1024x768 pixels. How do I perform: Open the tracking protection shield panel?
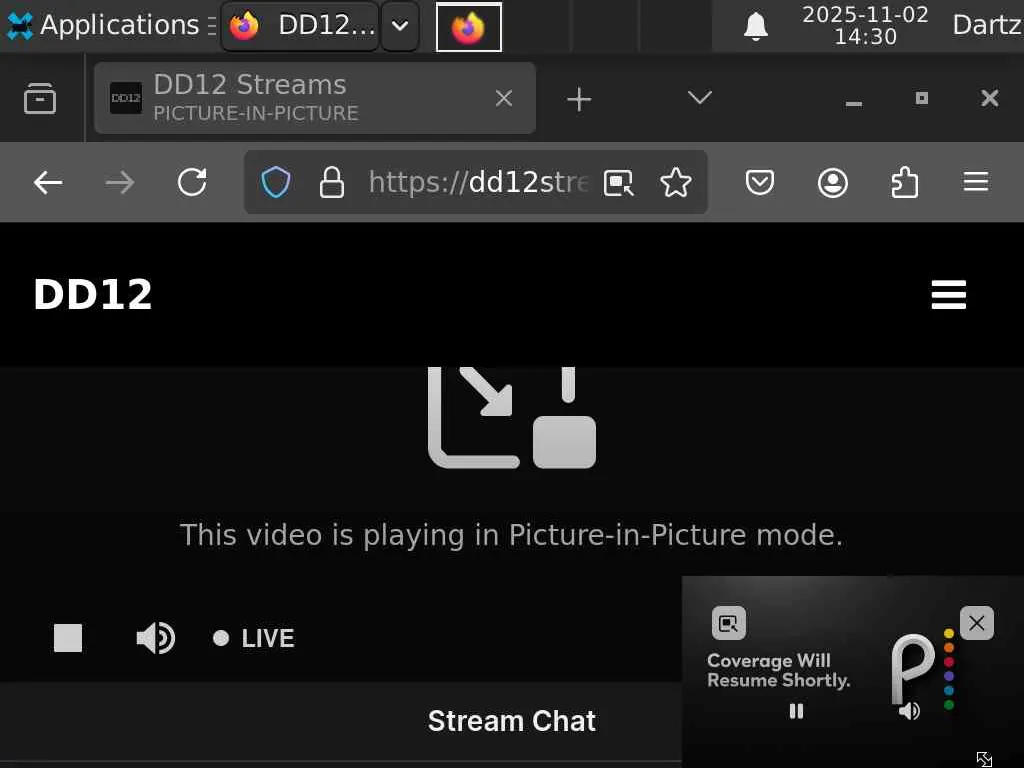tap(276, 182)
